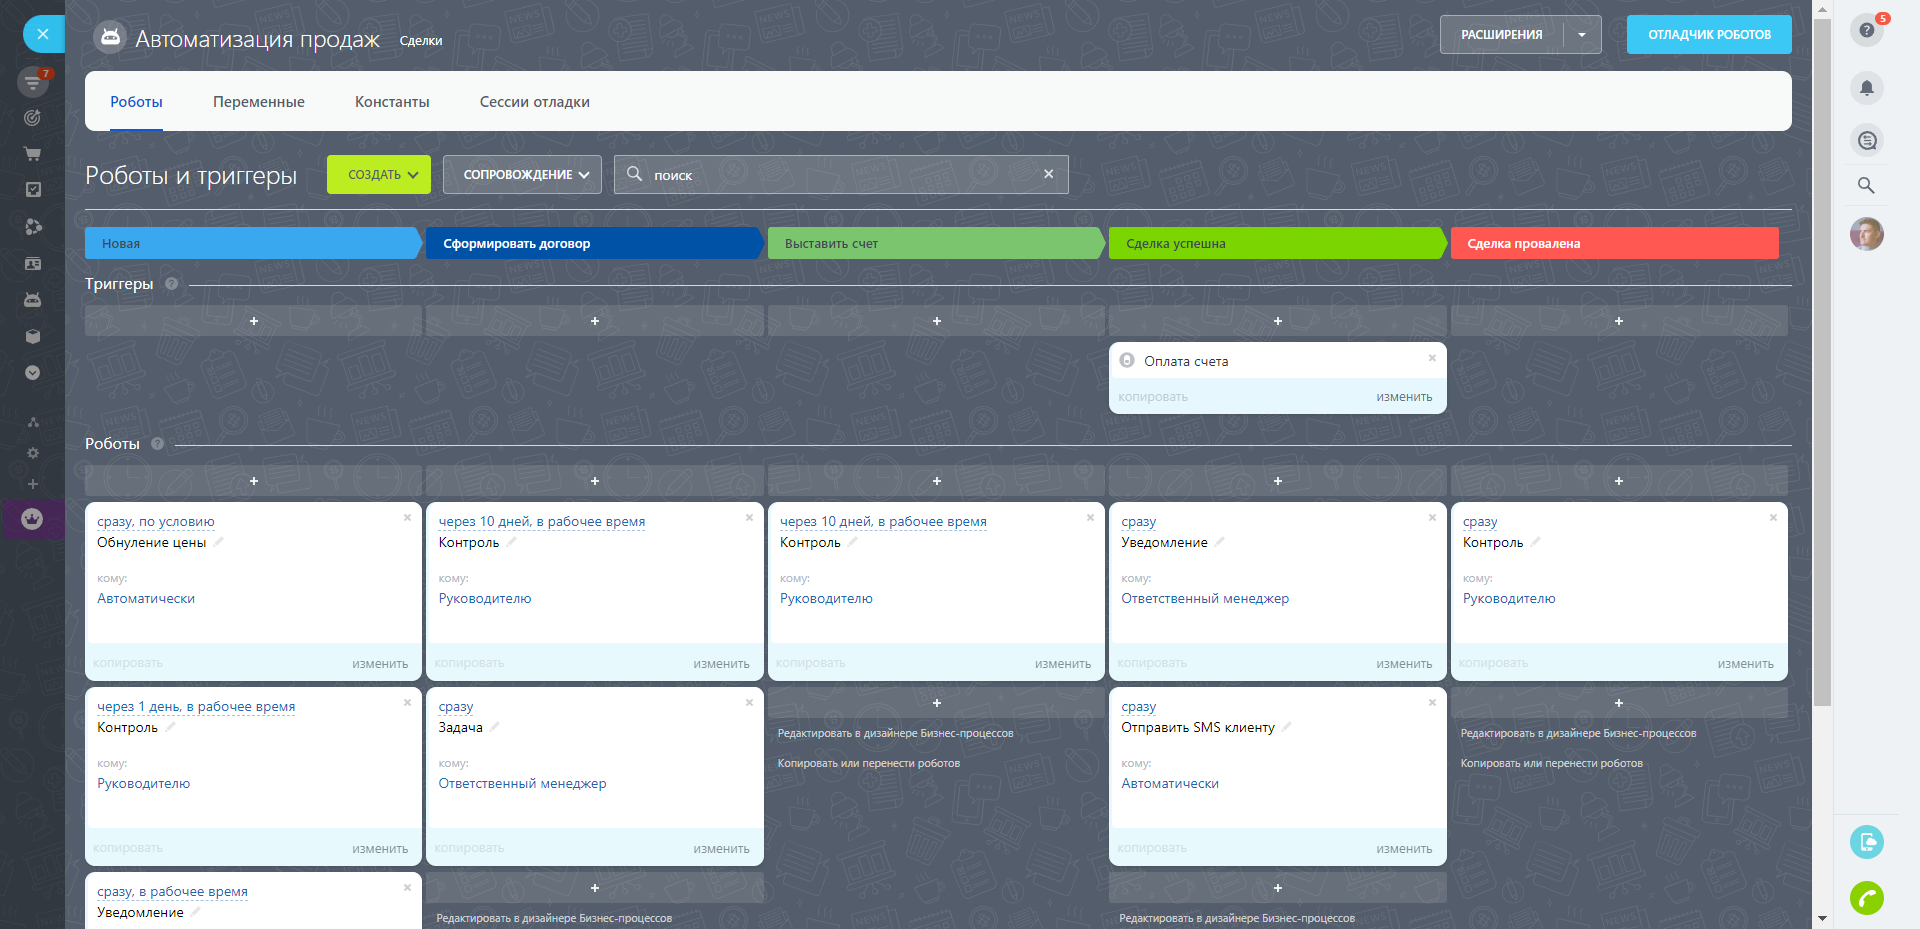Viewport: 1920px width, 929px height.
Task: Open the Сессии отладки tab
Action: pyautogui.click(x=534, y=102)
